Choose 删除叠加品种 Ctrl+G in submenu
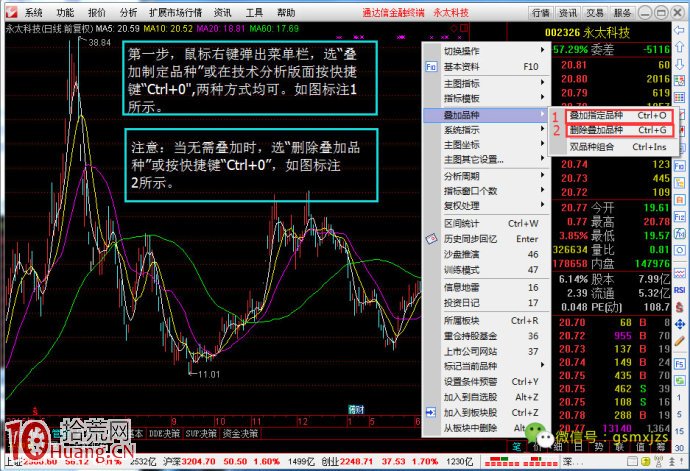This screenshot has height=471, width=690. pyautogui.click(x=618, y=130)
